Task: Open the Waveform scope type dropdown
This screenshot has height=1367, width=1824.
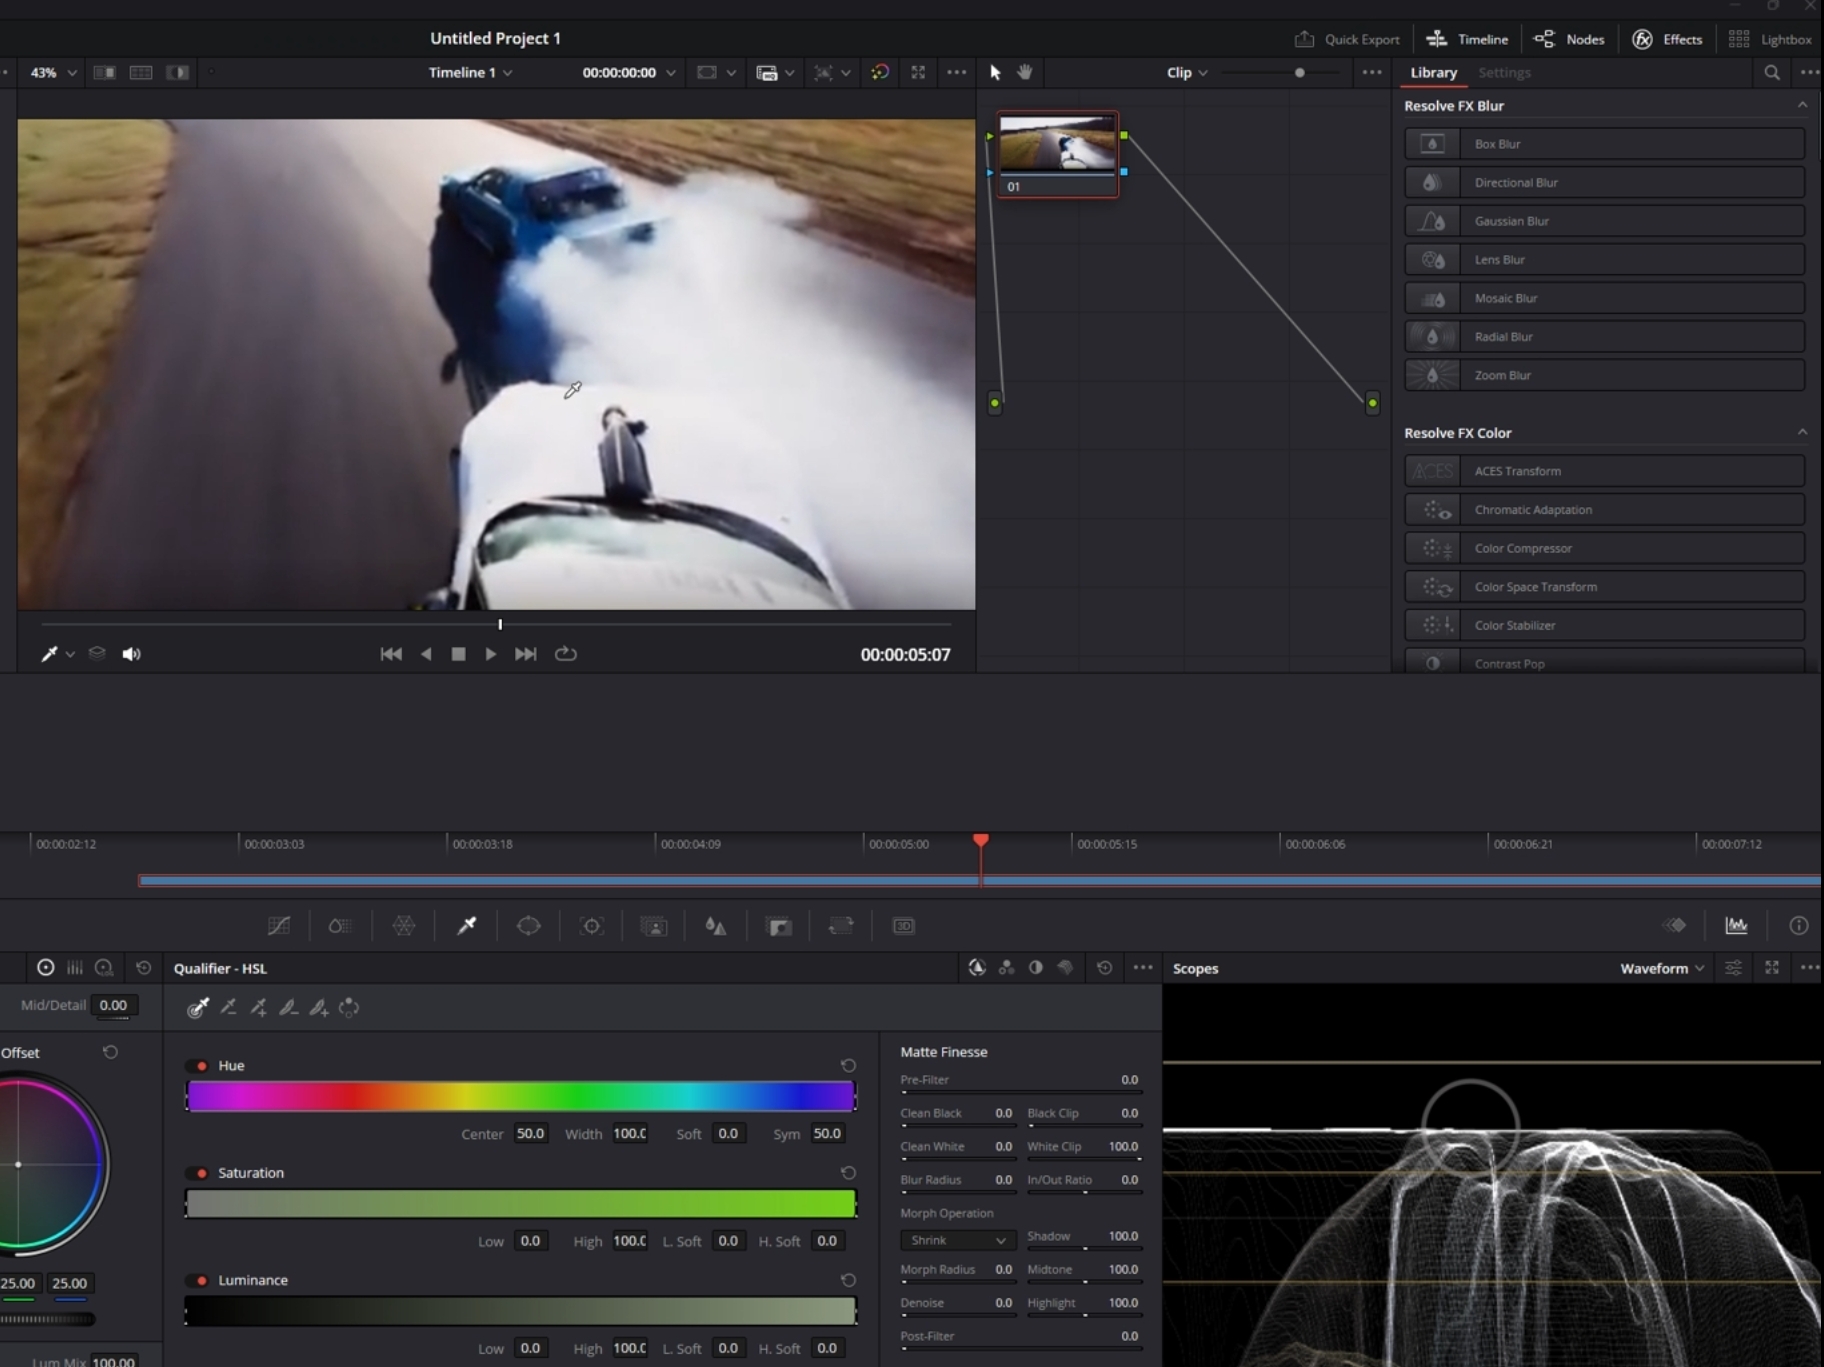Action: (1662, 968)
